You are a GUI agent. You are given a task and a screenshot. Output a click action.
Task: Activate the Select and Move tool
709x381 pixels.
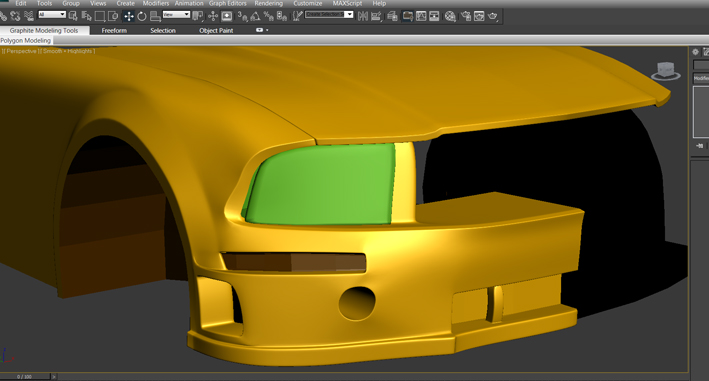[x=129, y=16]
